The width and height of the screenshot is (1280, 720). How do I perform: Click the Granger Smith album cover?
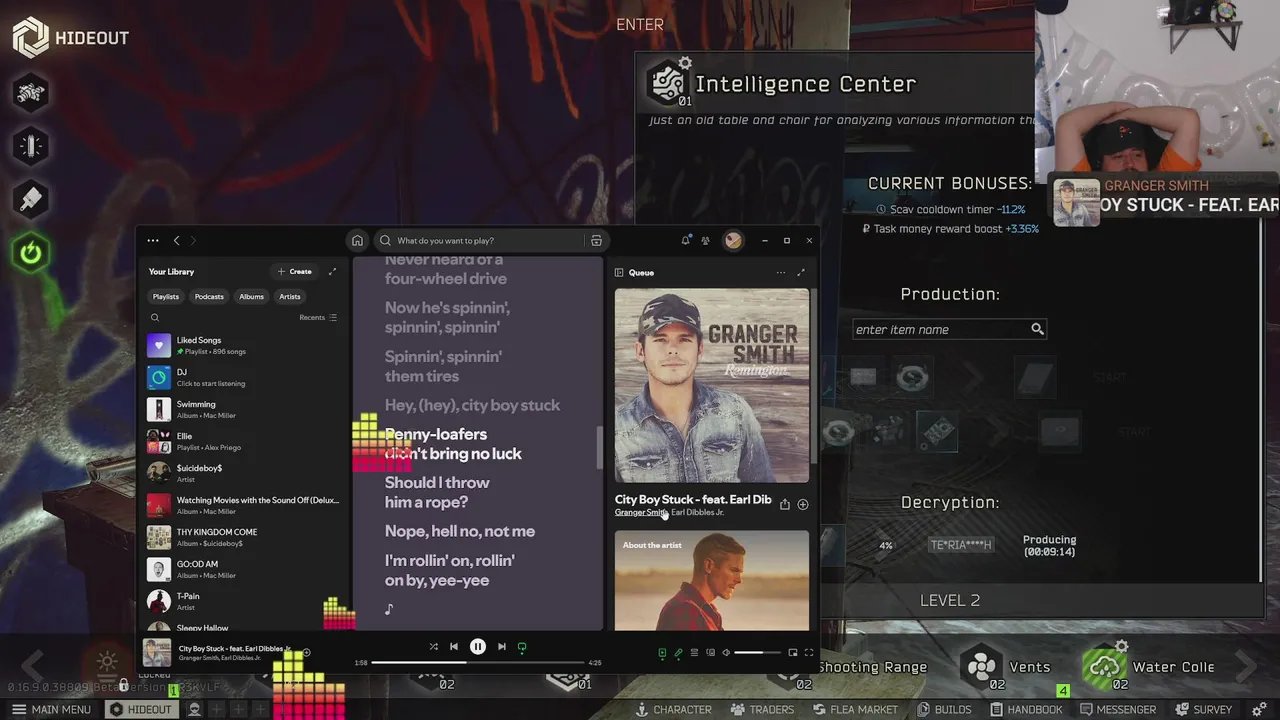point(712,385)
